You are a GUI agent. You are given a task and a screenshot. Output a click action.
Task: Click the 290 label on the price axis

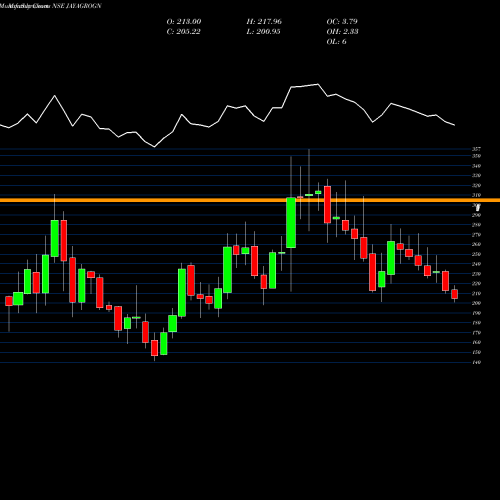point(476,215)
